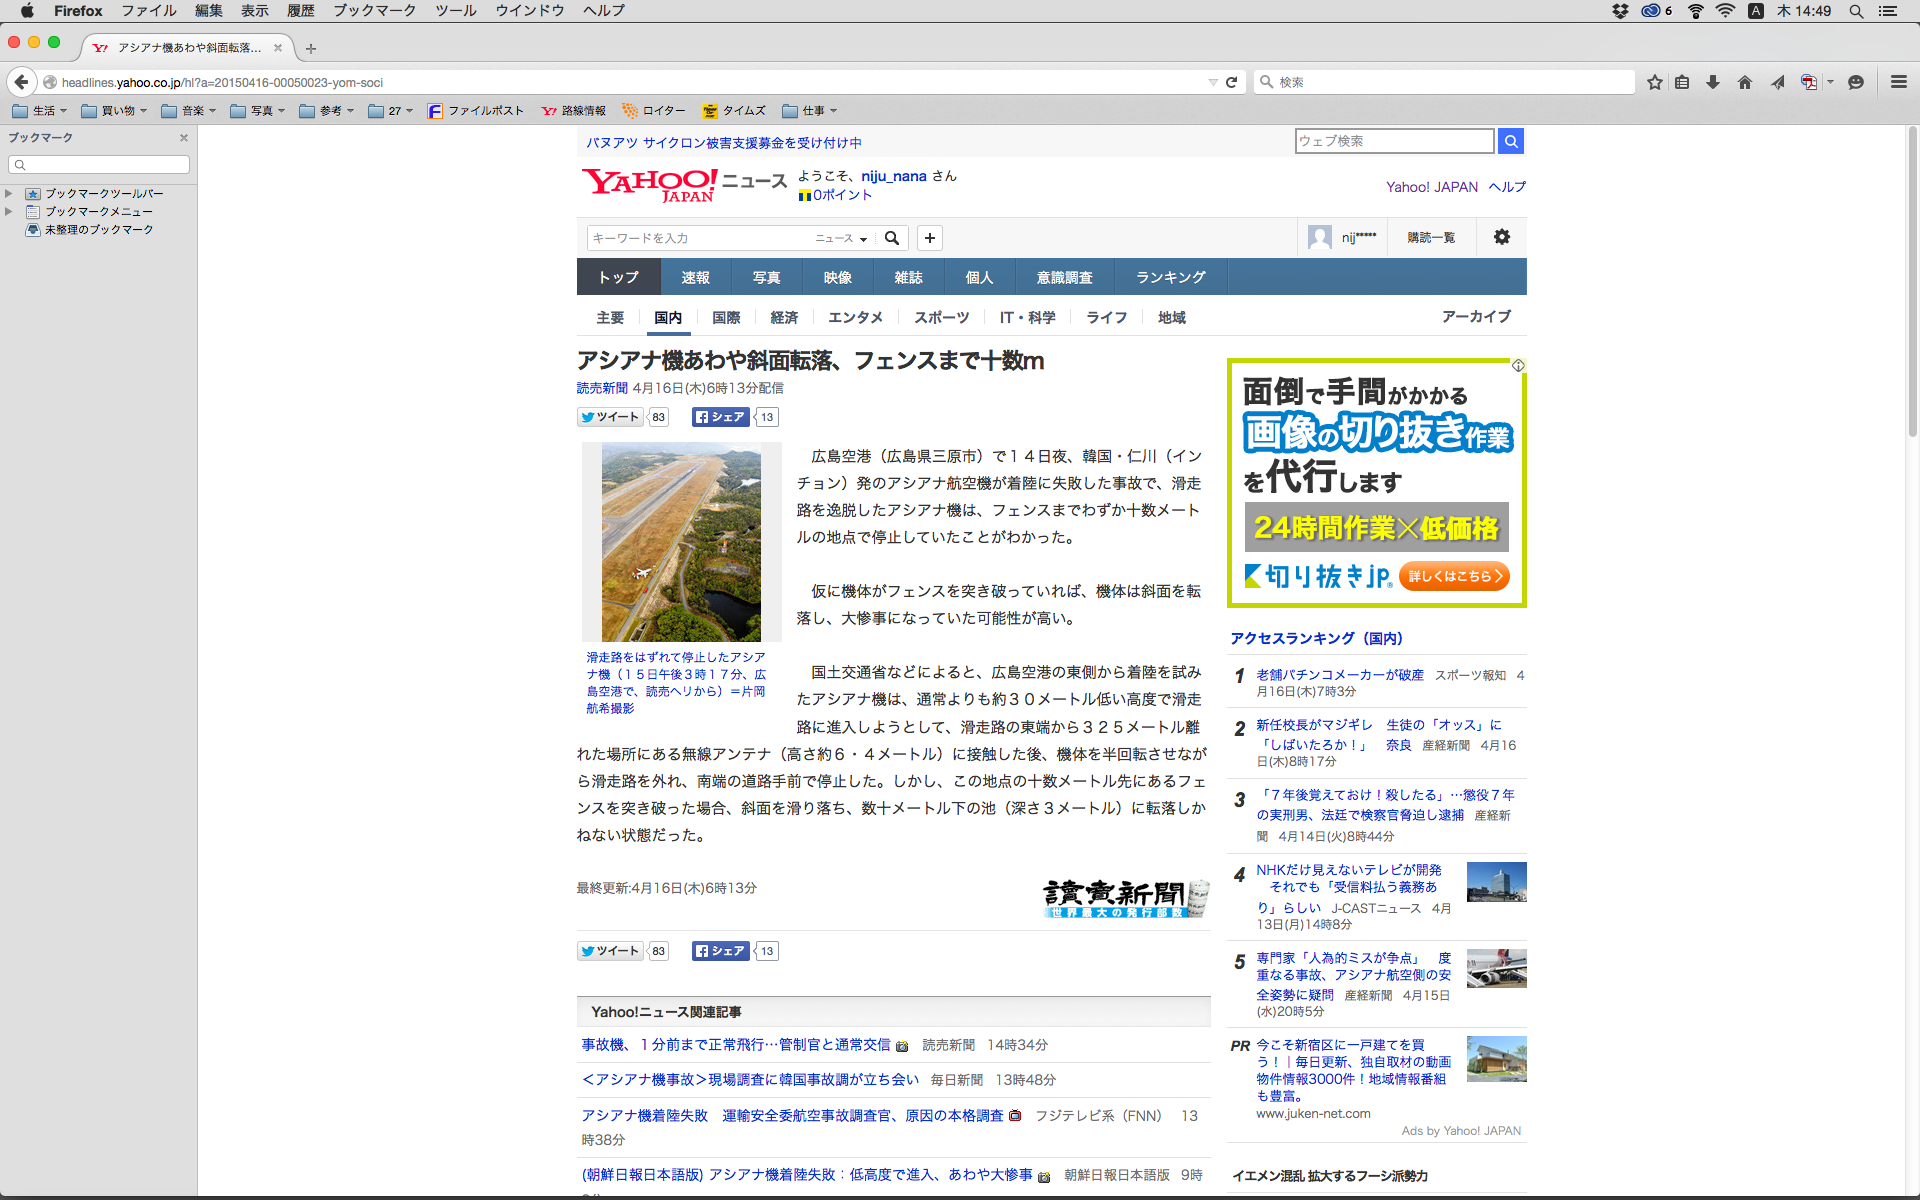Click the ツイート share button under headline

pyautogui.click(x=610, y=417)
